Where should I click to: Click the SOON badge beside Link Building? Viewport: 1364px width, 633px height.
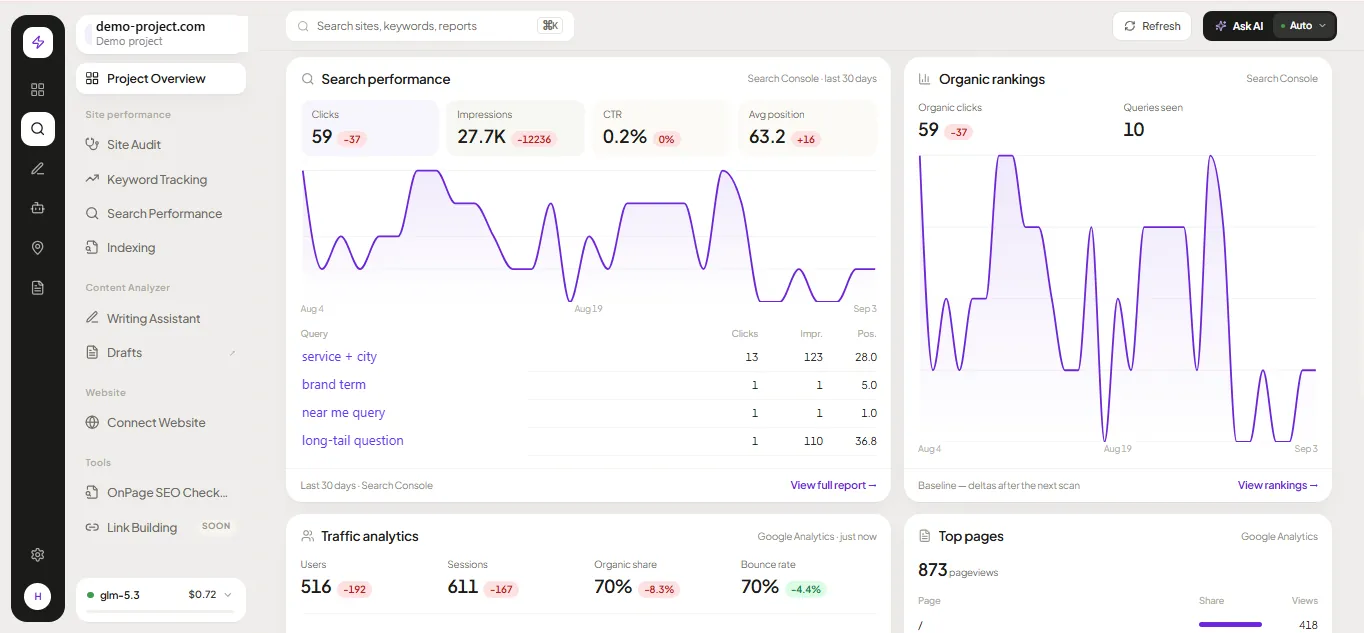pyautogui.click(x=216, y=526)
